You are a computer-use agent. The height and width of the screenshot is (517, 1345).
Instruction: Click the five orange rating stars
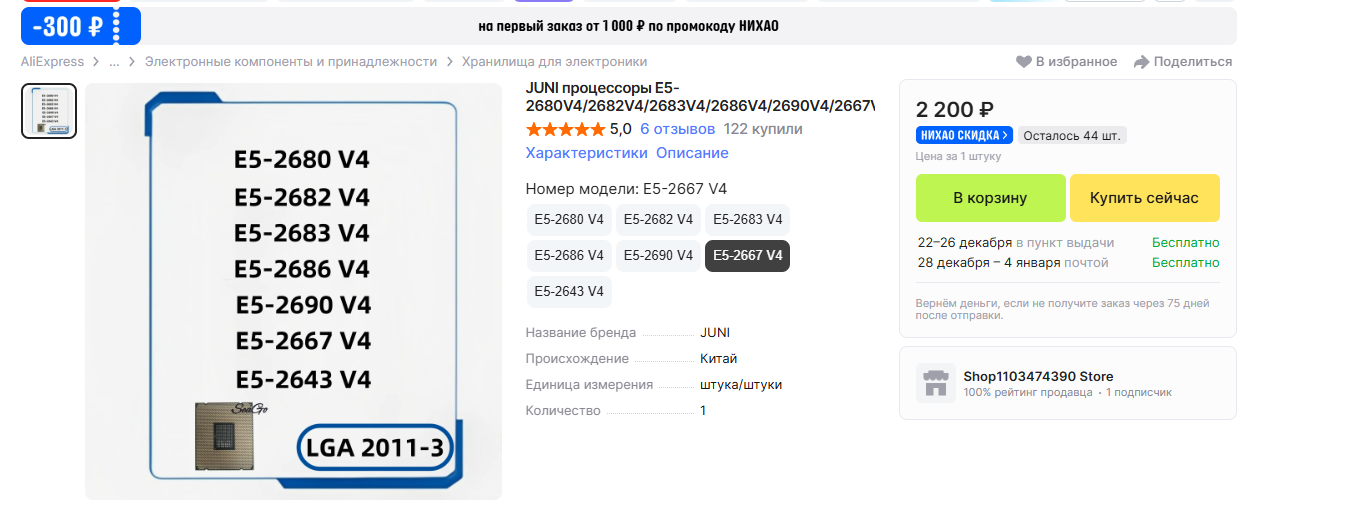click(565, 129)
